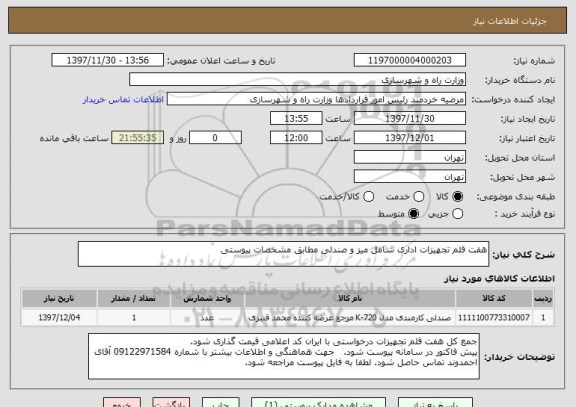The height and width of the screenshot is (407, 576).
Task: Click the validity time field 12:00
Action: pos(296,138)
